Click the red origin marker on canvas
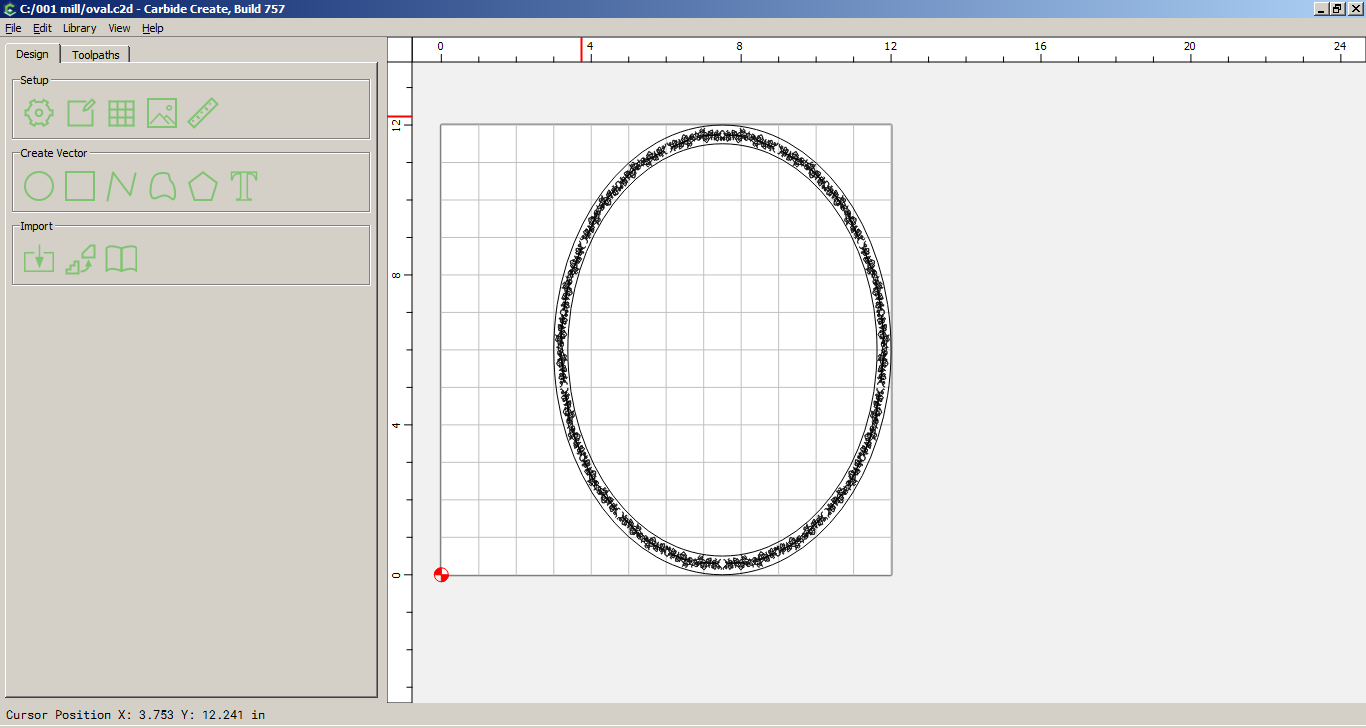 (441, 574)
